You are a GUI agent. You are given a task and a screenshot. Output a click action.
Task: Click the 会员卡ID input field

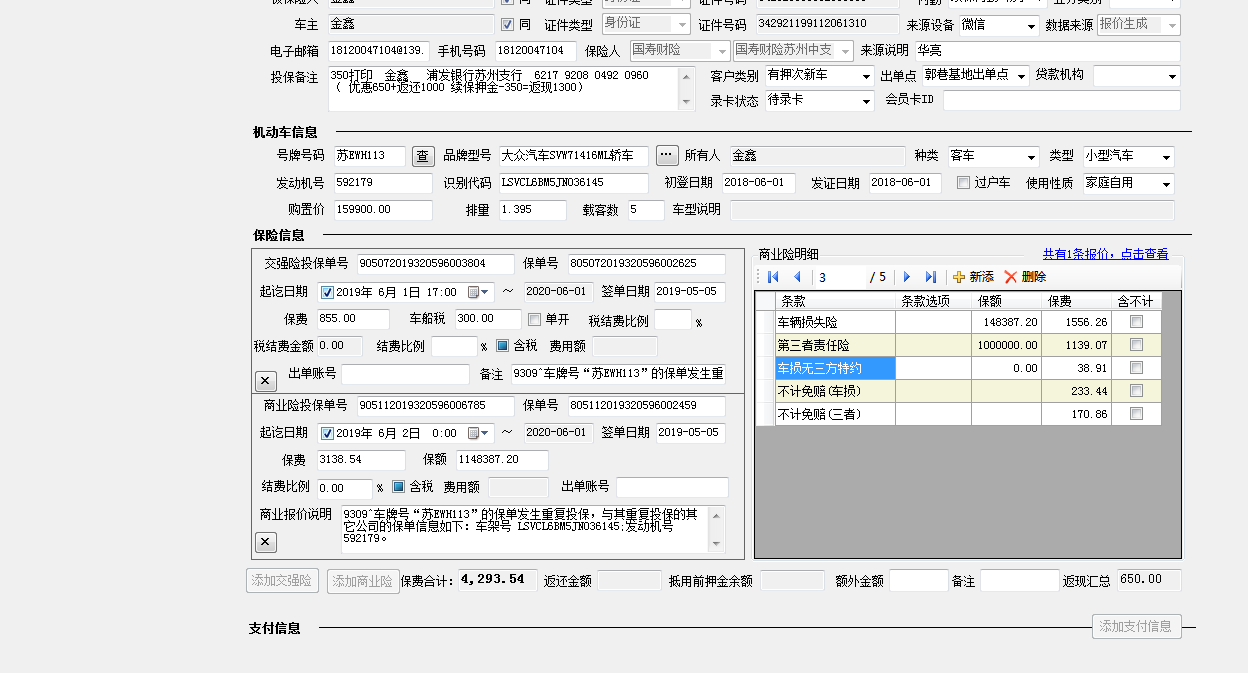[x=1061, y=100]
